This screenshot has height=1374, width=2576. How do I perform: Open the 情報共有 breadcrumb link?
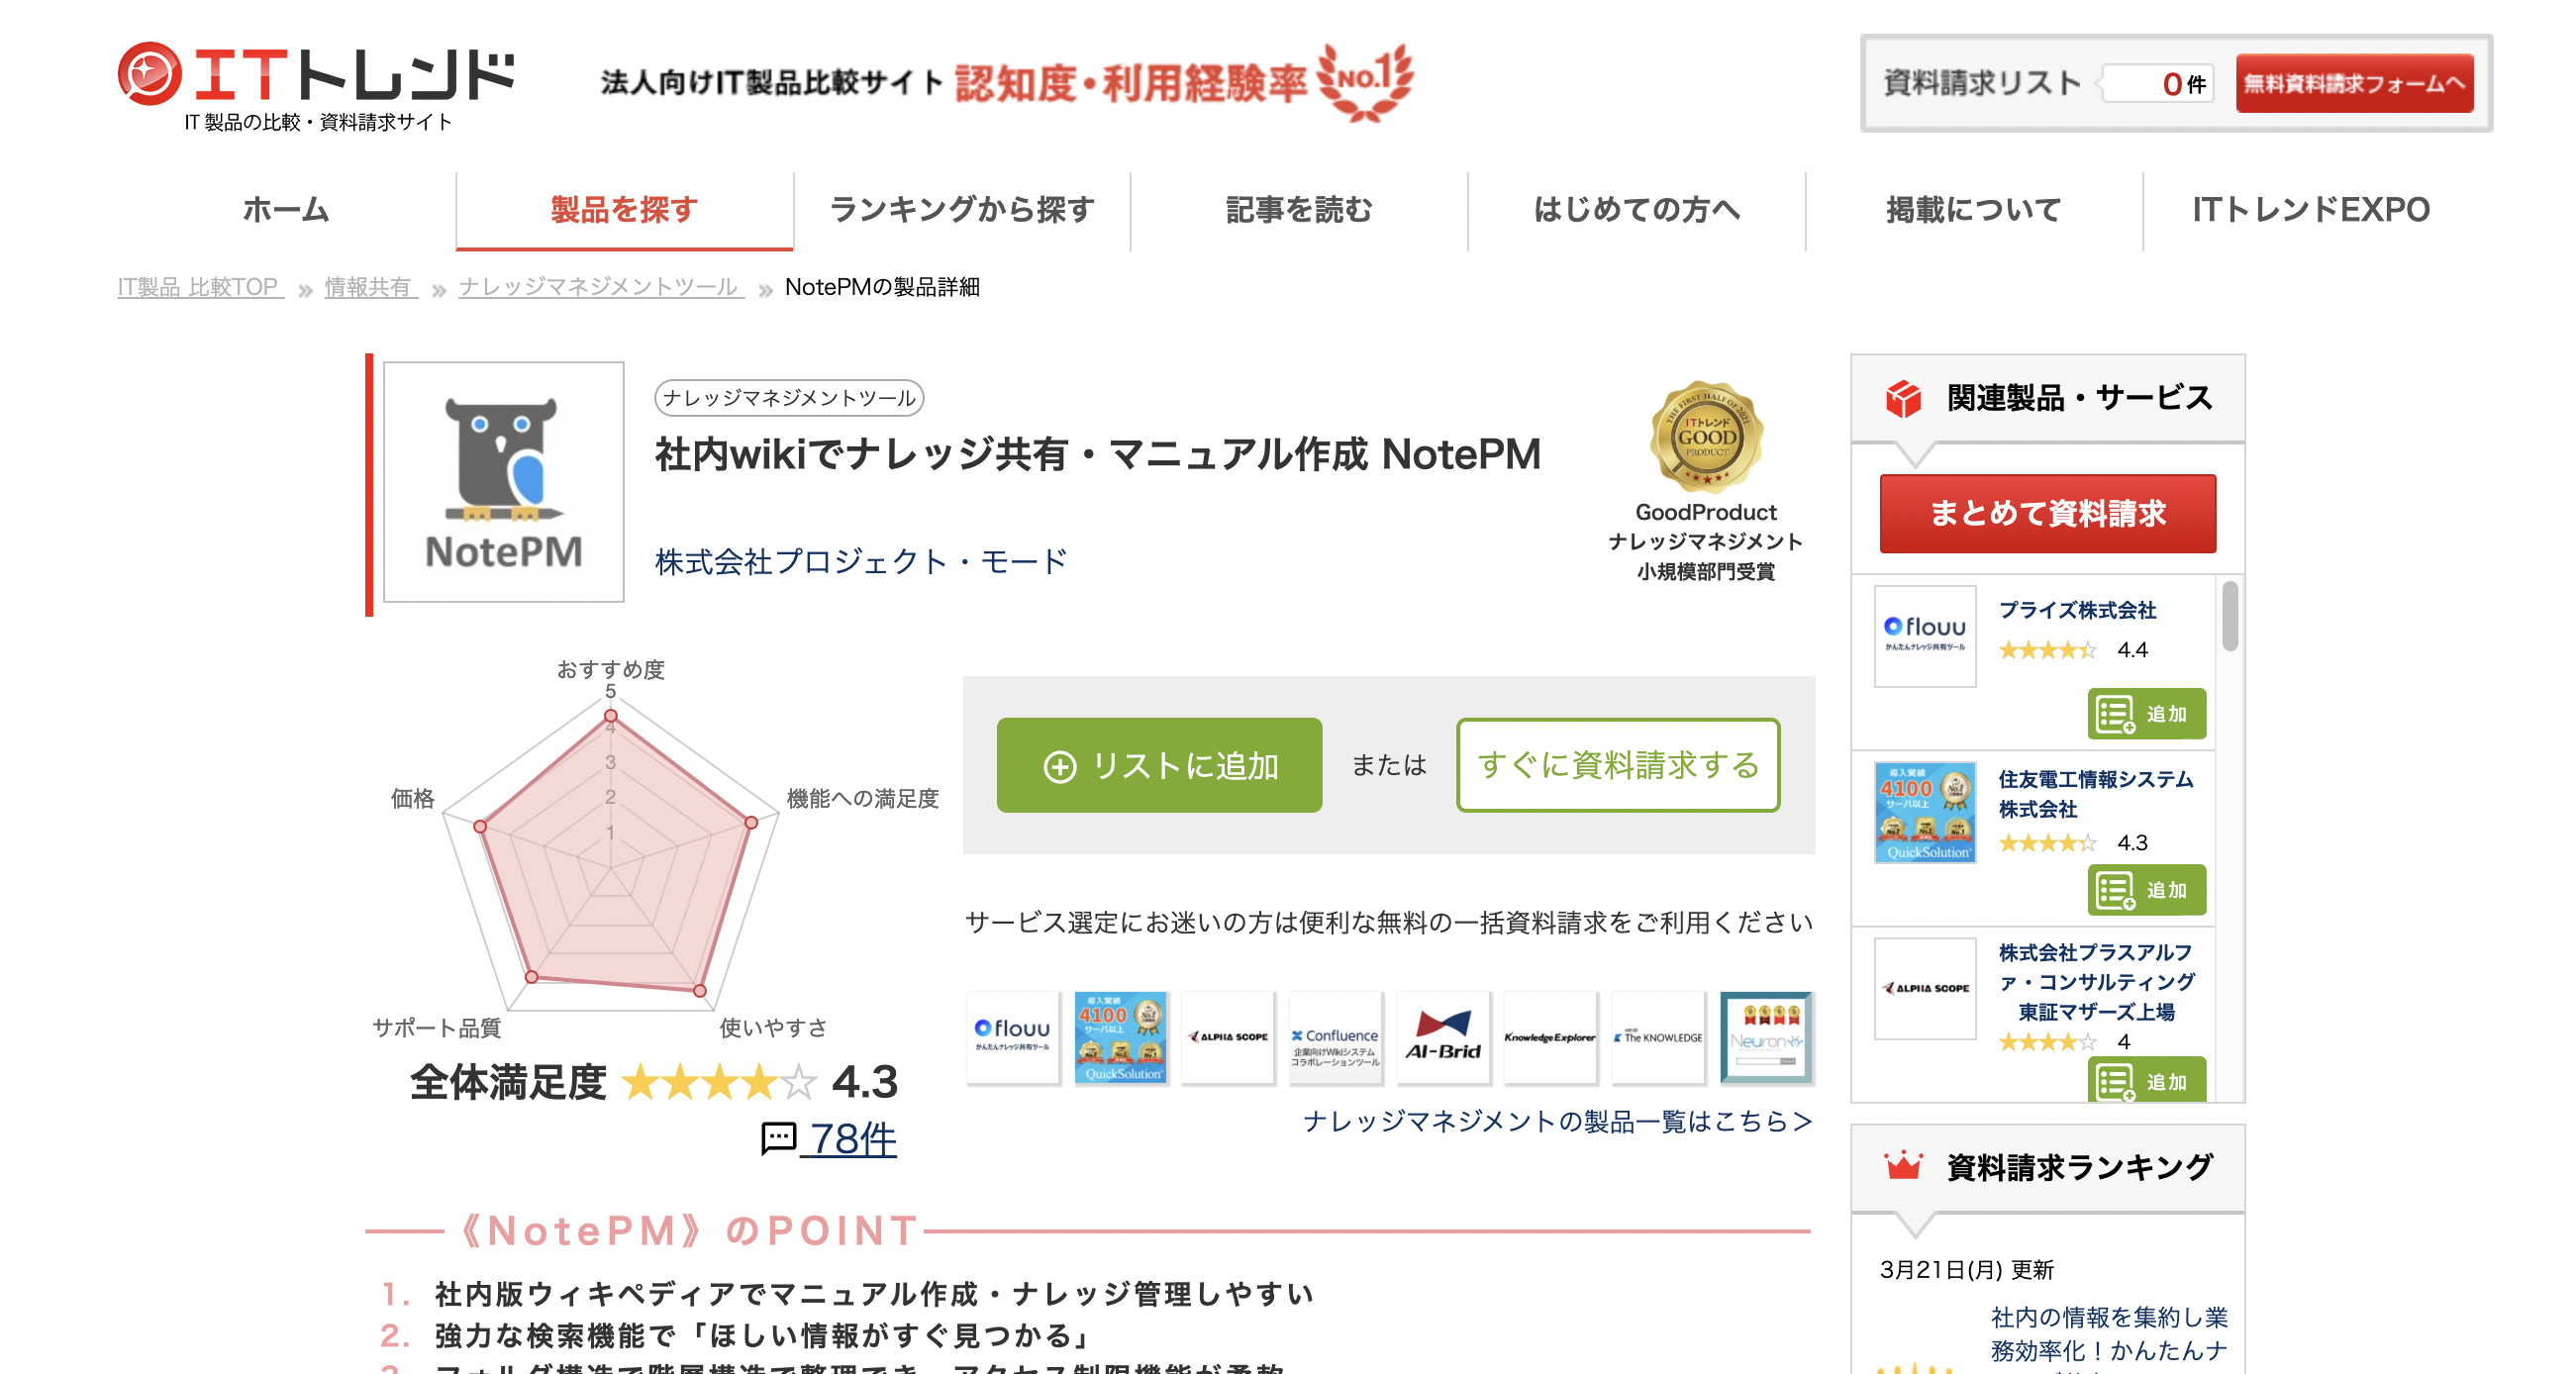tap(369, 287)
